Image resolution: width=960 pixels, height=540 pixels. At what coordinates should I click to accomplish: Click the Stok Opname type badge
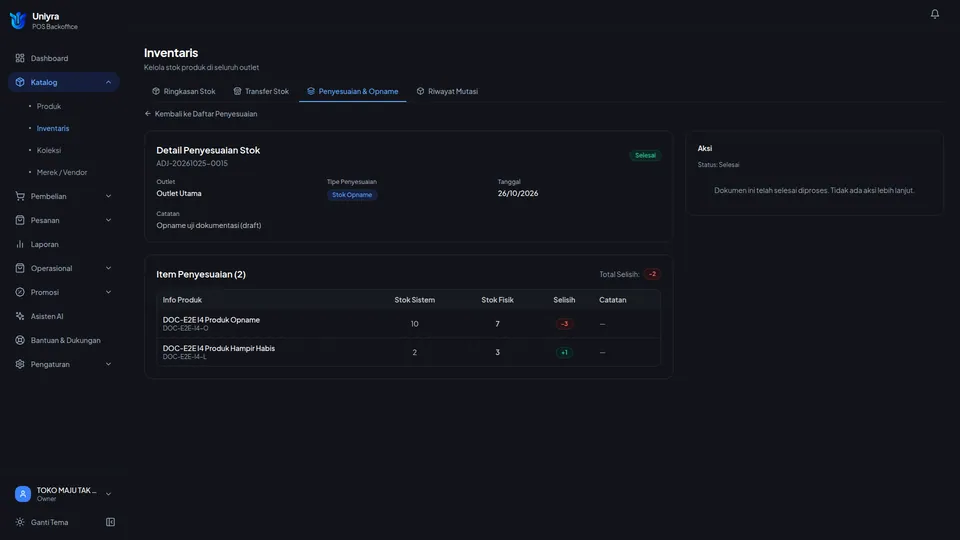[352, 195]
